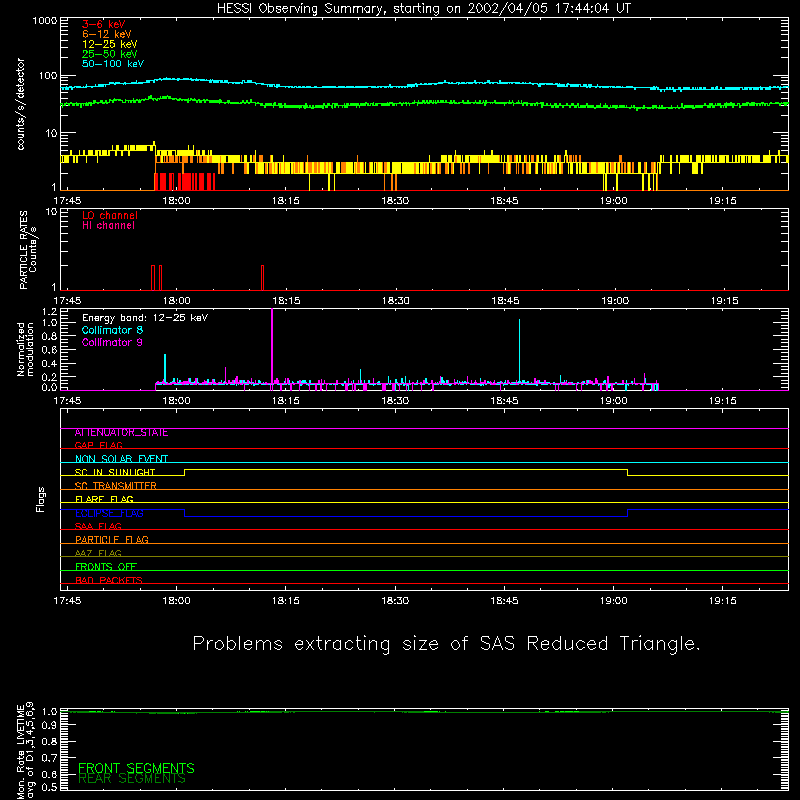
Task: Click the 'Energy band: 12-25 keV' label
Action: 145,318
